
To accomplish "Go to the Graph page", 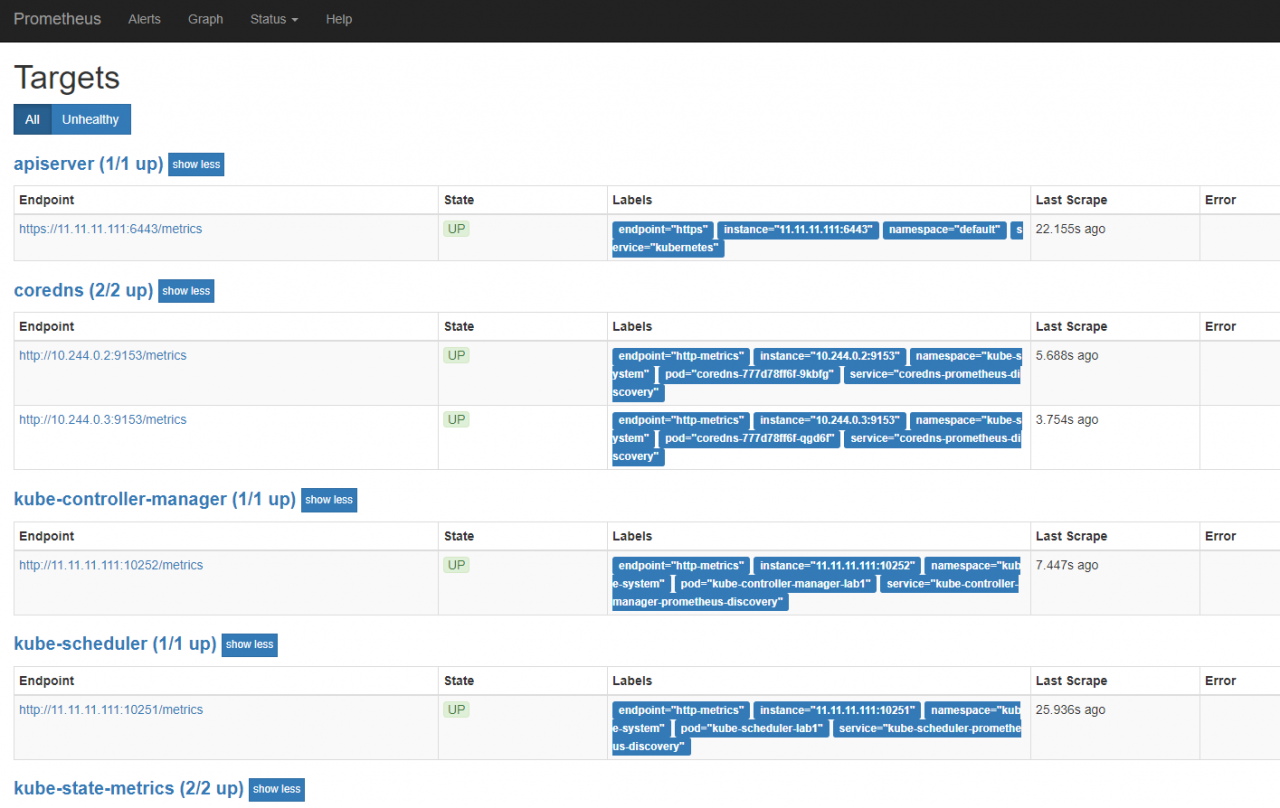I will click(205, 19).
